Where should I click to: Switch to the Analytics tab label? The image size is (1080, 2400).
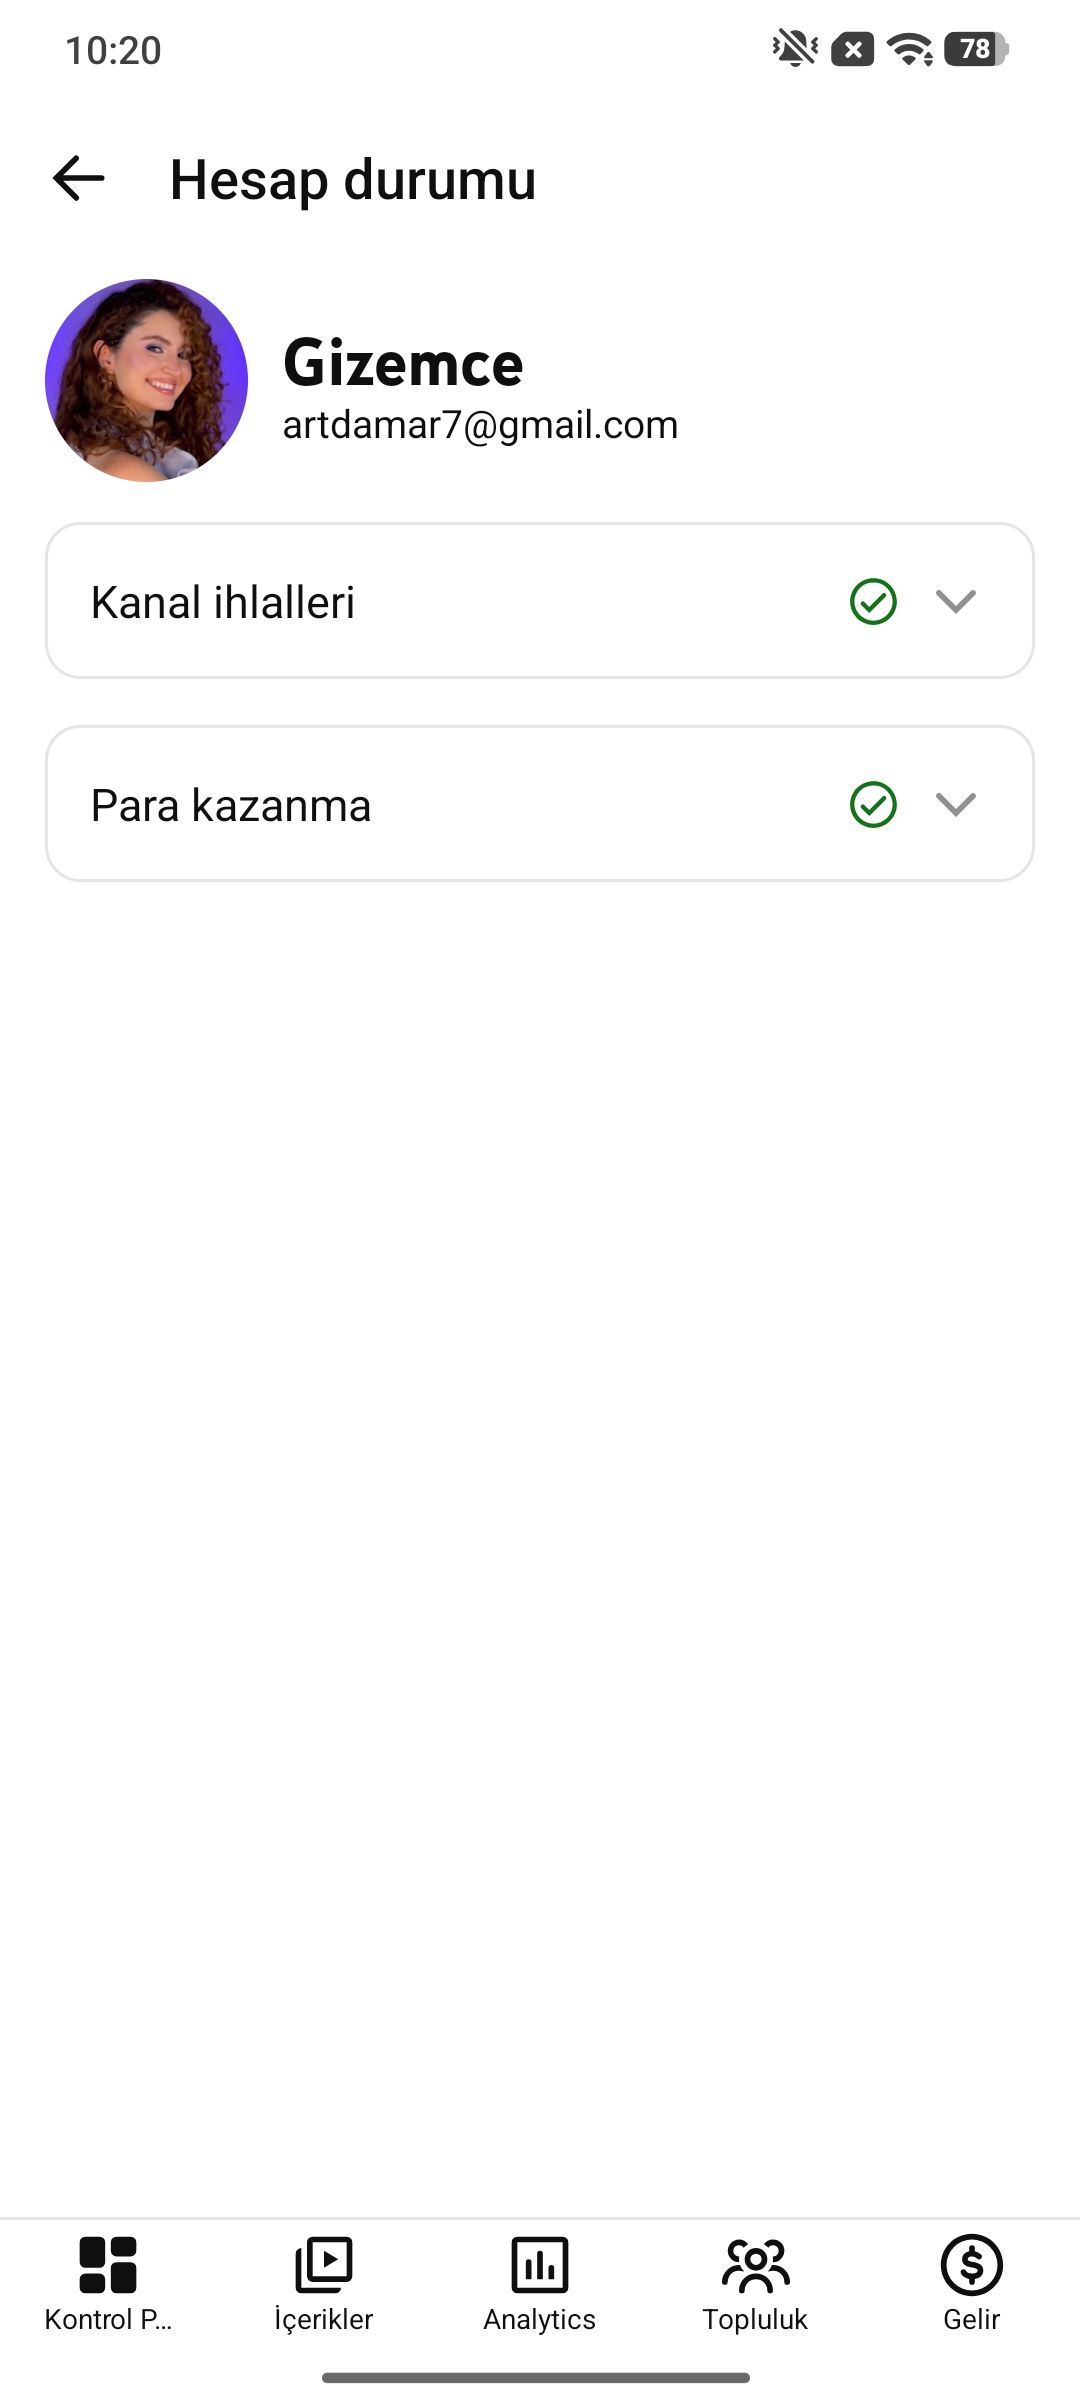(540, 2320)
